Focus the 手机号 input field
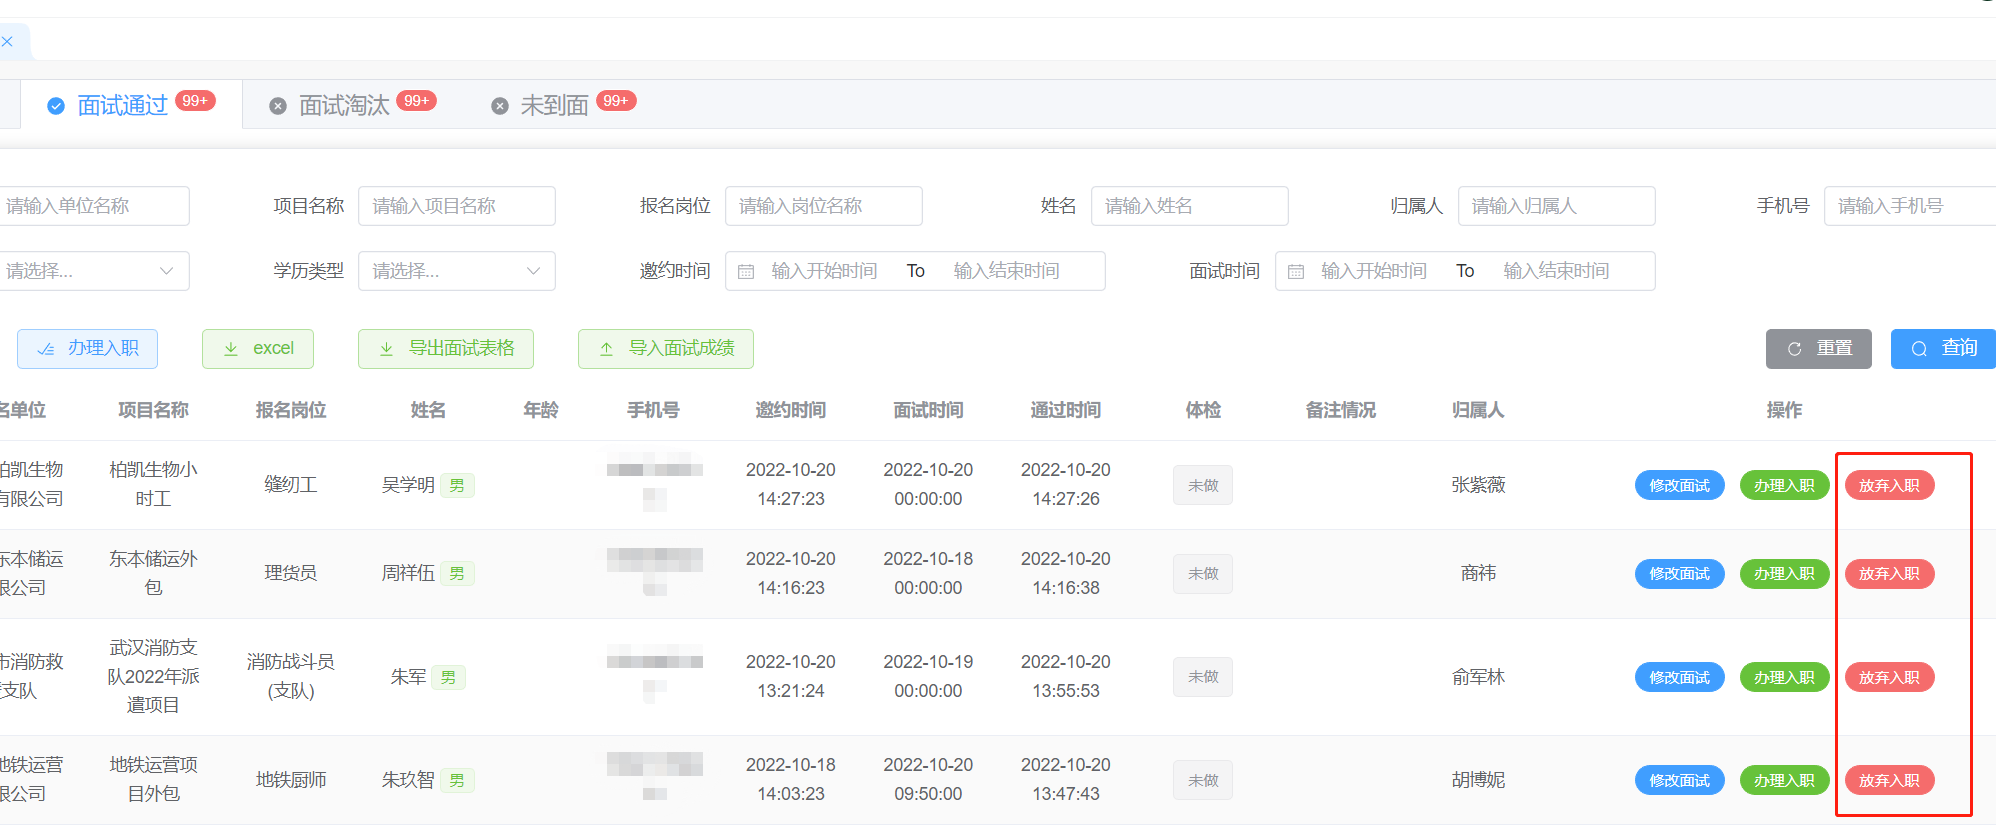The width and height of the screenshot is (1996, 836). click(1910, 206)
